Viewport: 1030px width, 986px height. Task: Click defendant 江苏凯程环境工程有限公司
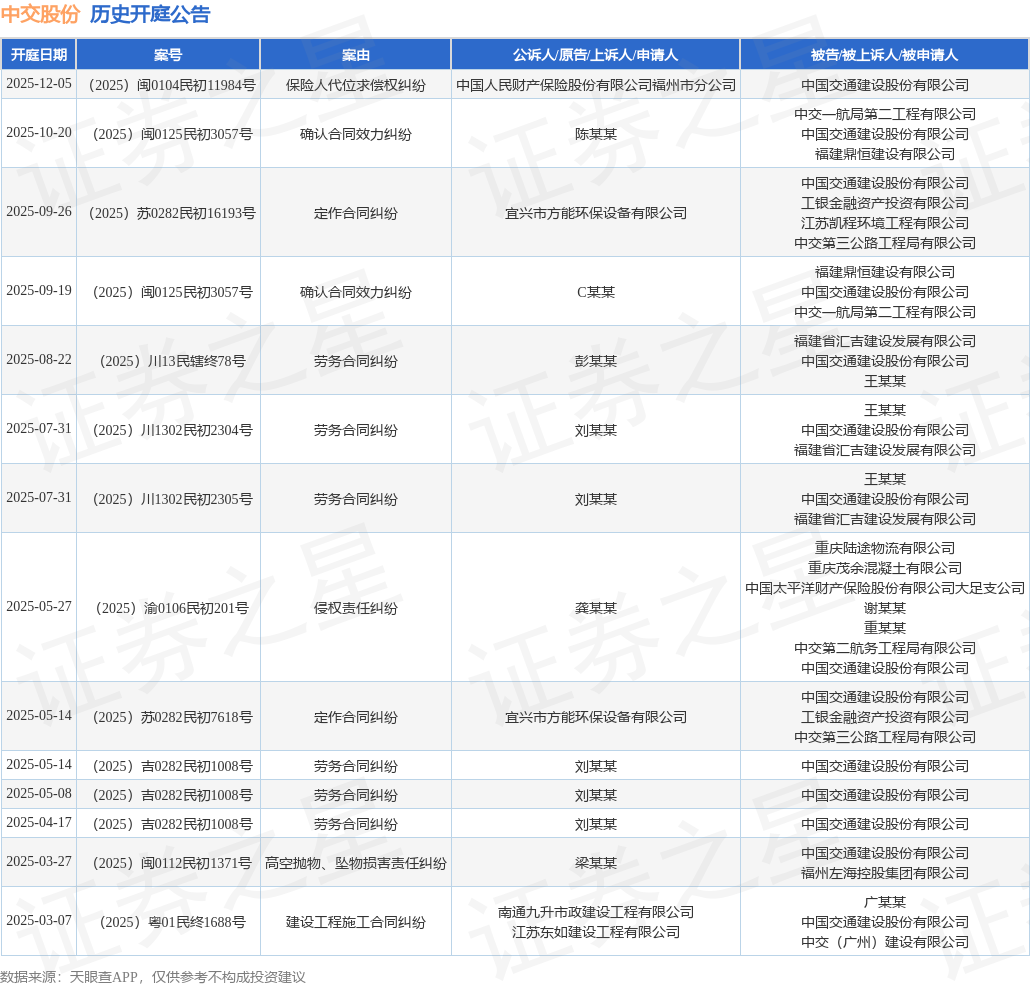click(885, 223)
